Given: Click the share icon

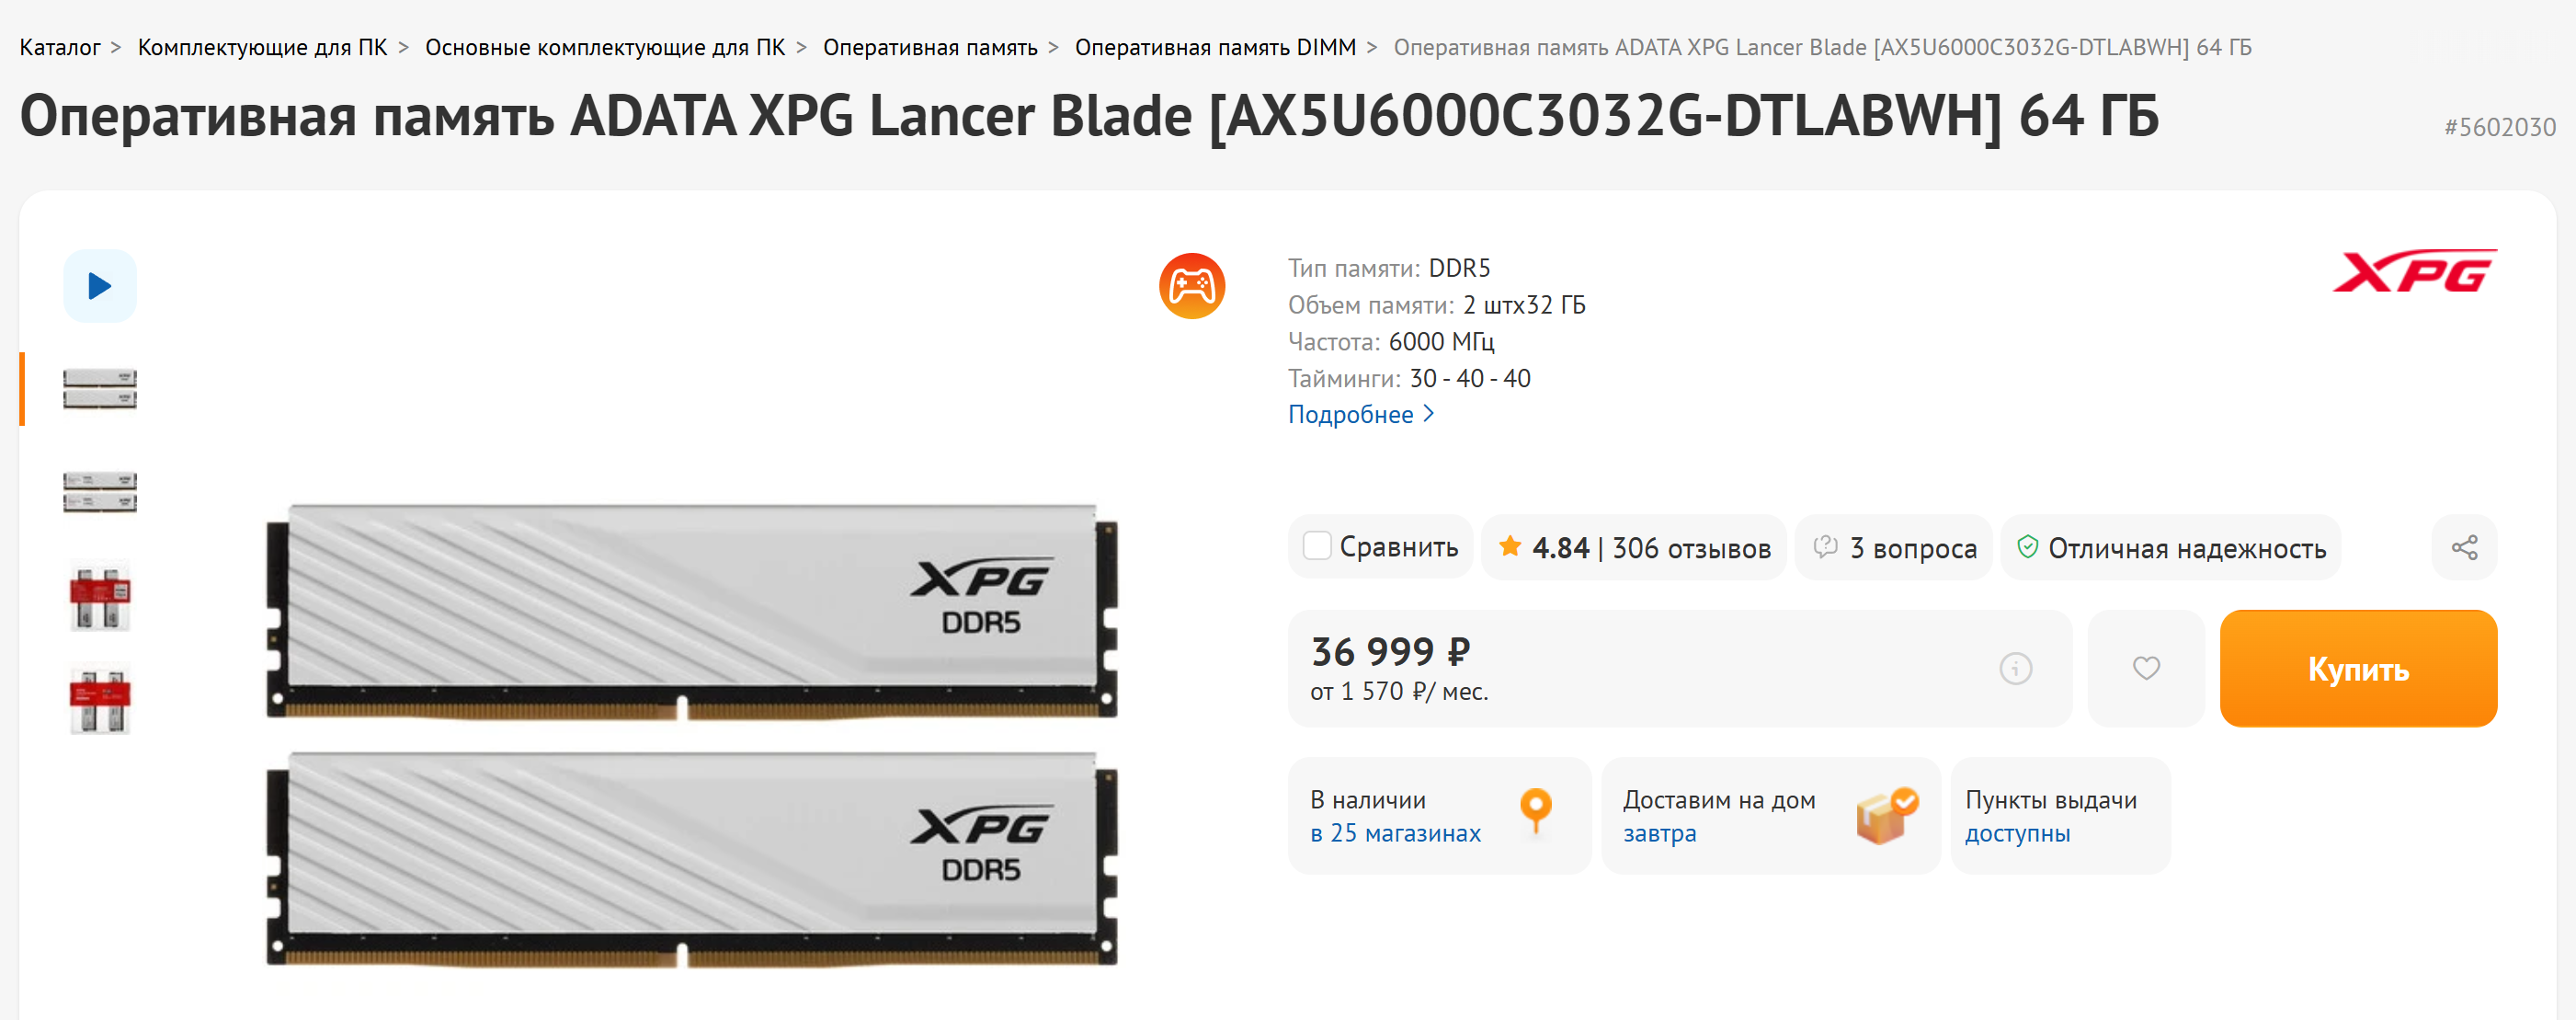Looking at the screenshot, I should (x=2464, y=547).
